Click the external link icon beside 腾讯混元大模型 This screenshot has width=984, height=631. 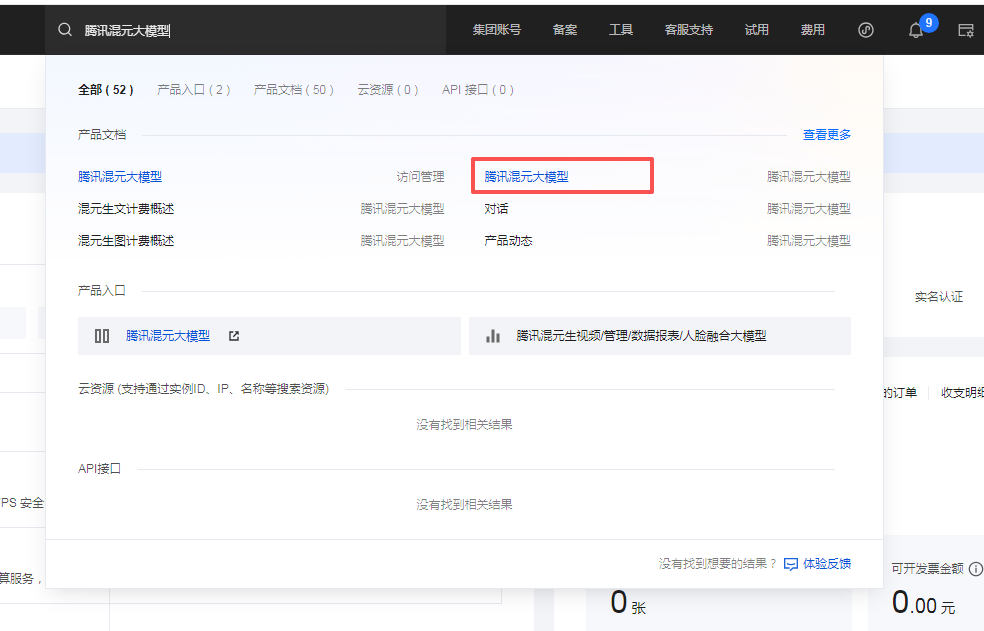(234, 336)
